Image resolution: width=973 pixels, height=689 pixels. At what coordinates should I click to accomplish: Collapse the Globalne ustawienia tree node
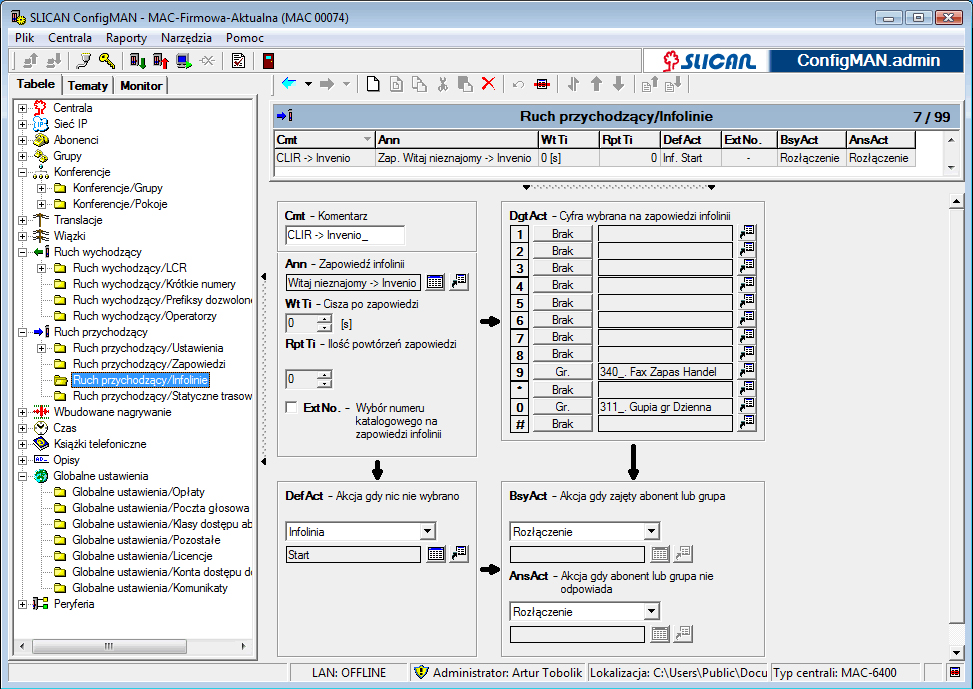point(22,476)
